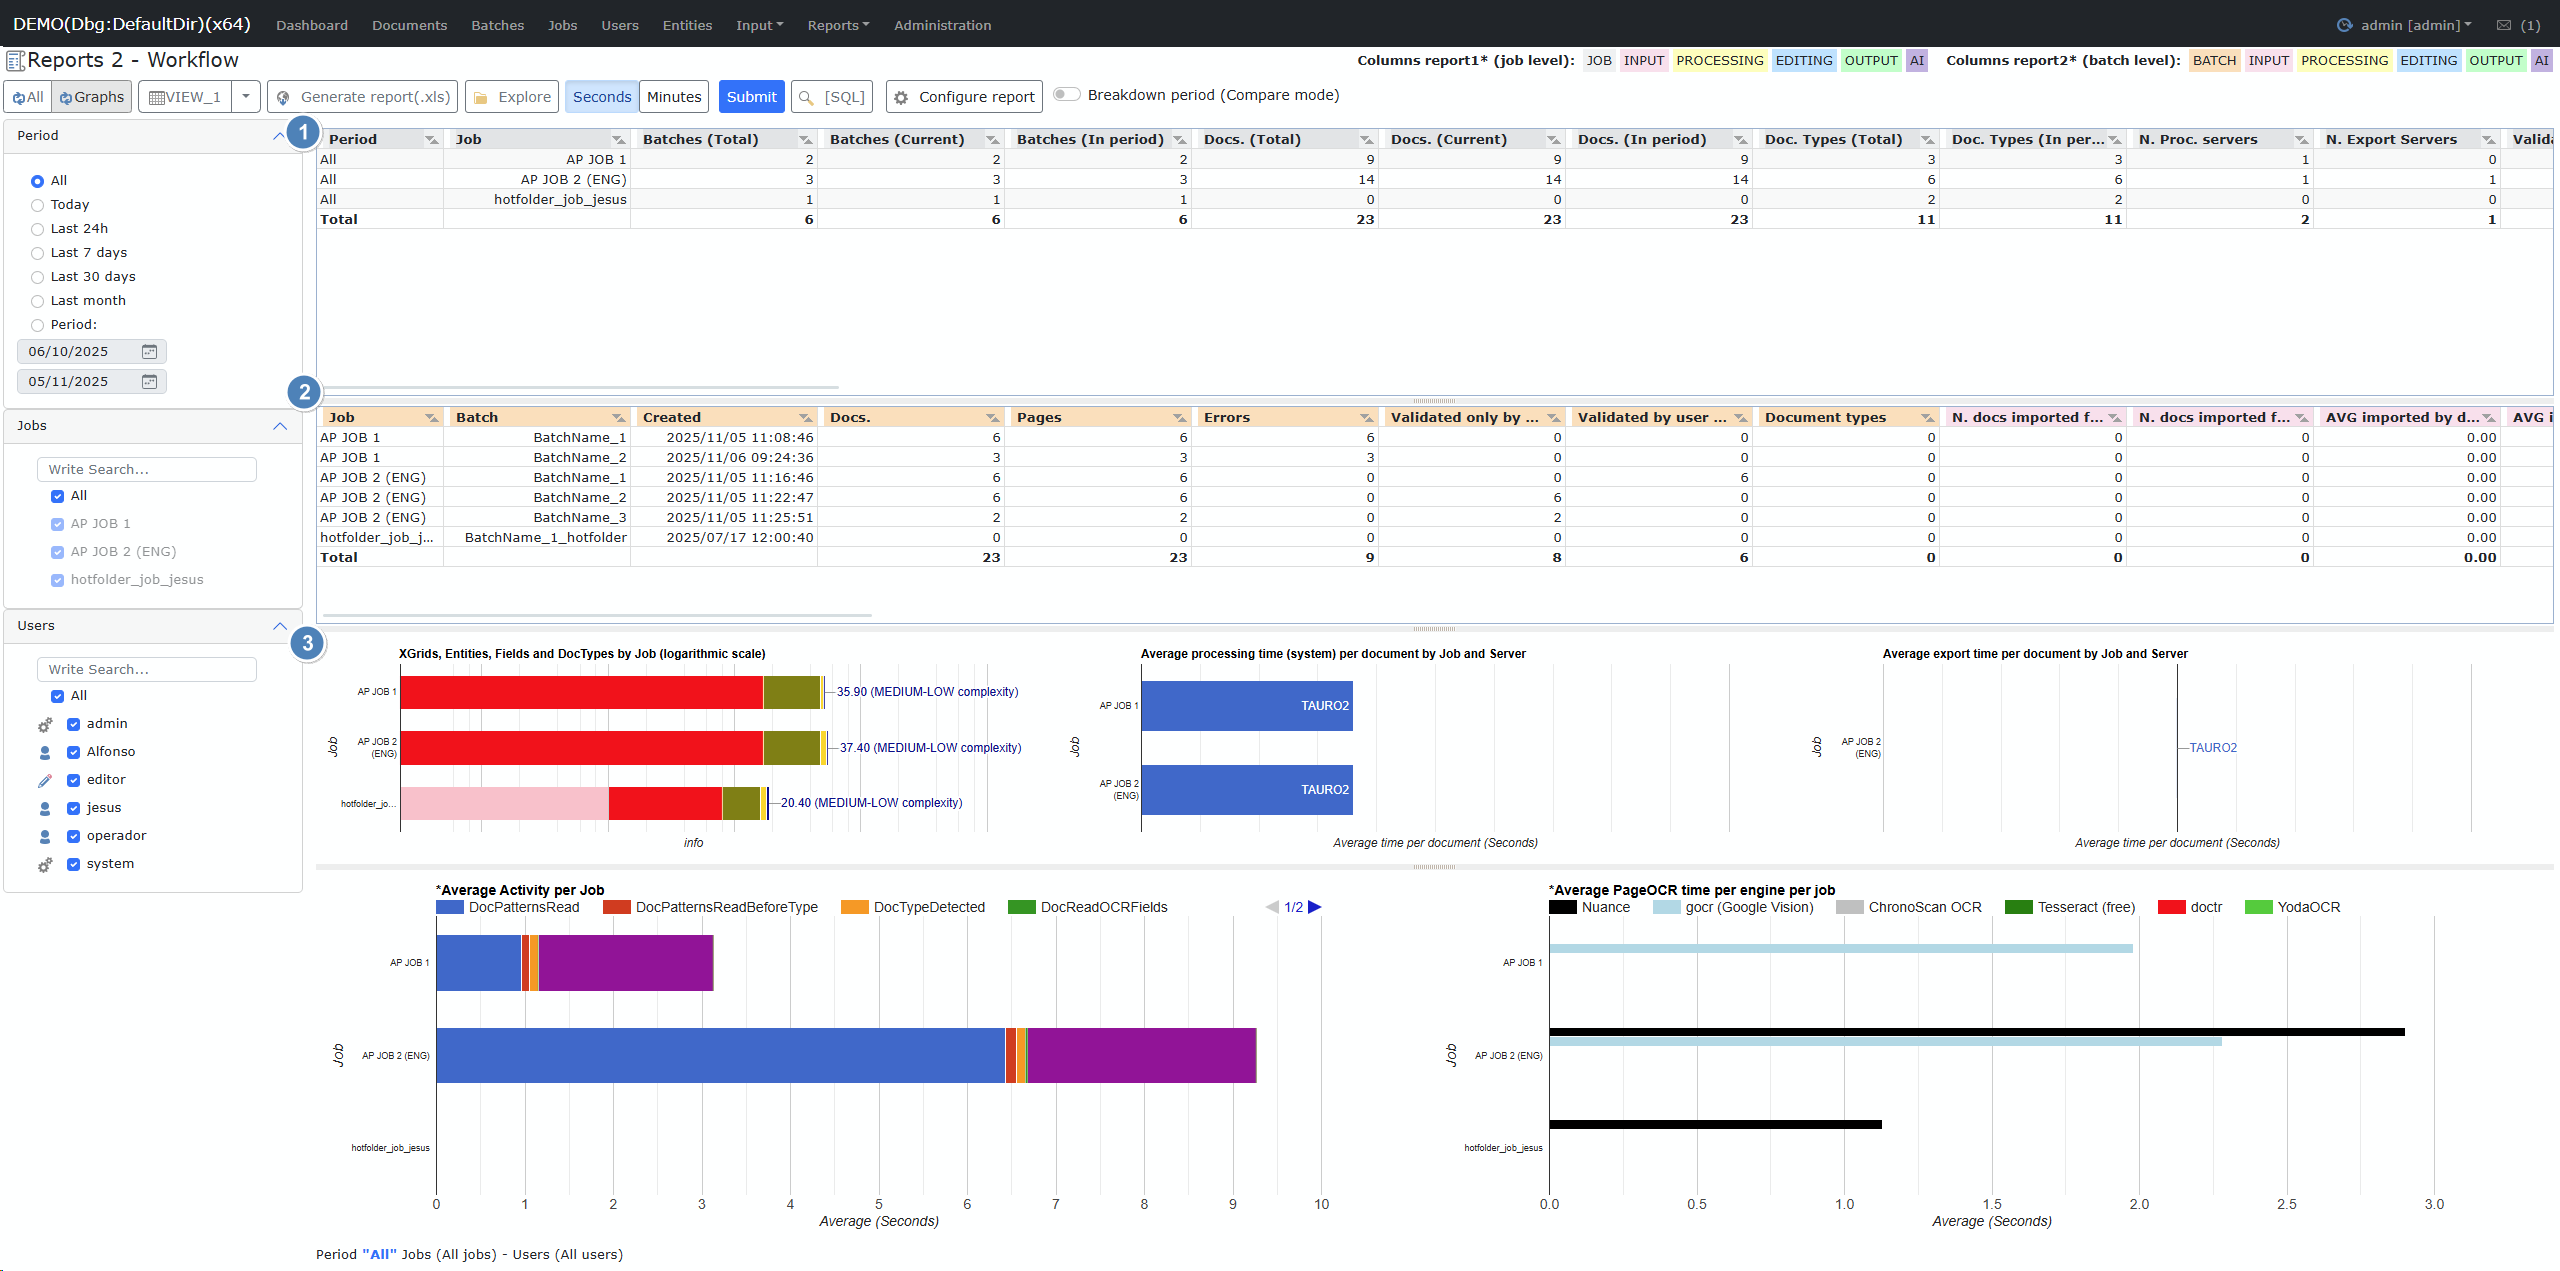Open the Reports menu in the navbar

(x=838, y=25)
